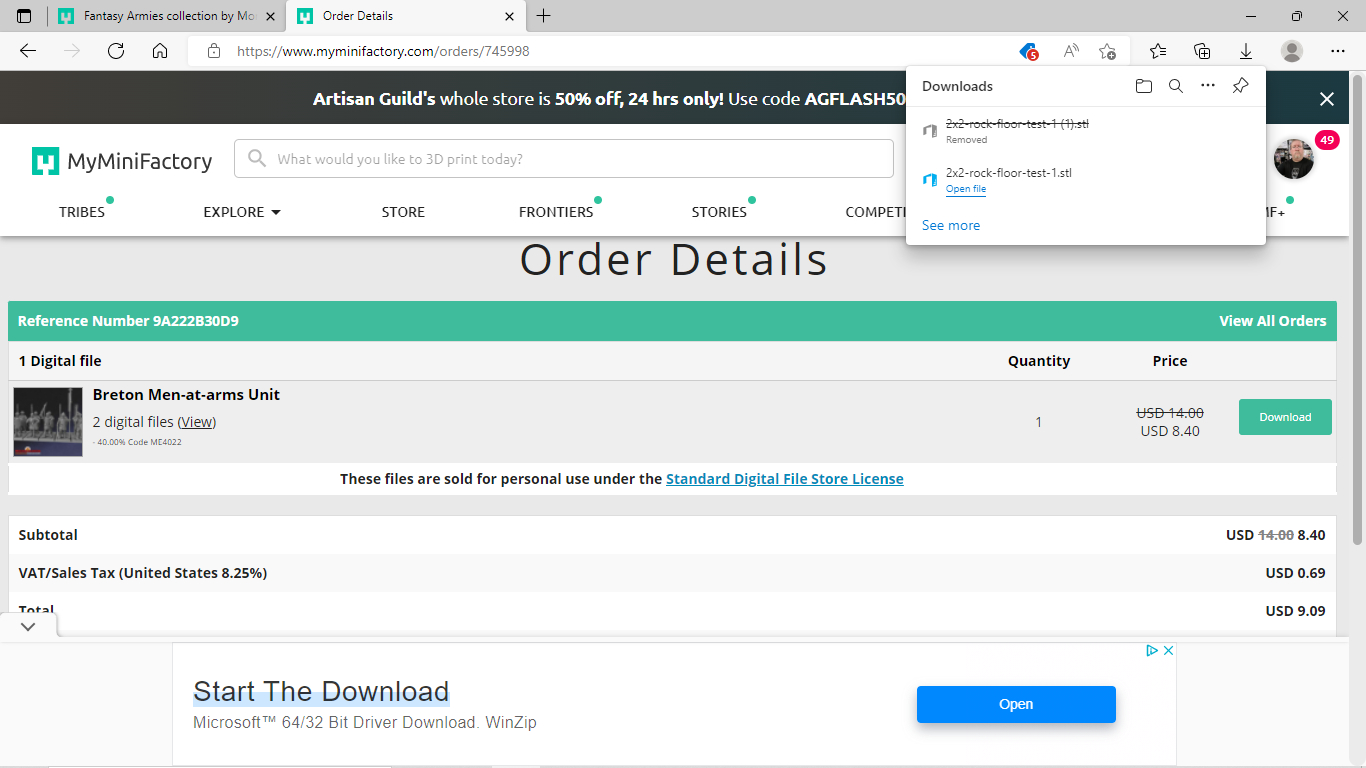Activate Read Aloud icon in address bar
The image size is (1366, 768).
(1071, 51)
